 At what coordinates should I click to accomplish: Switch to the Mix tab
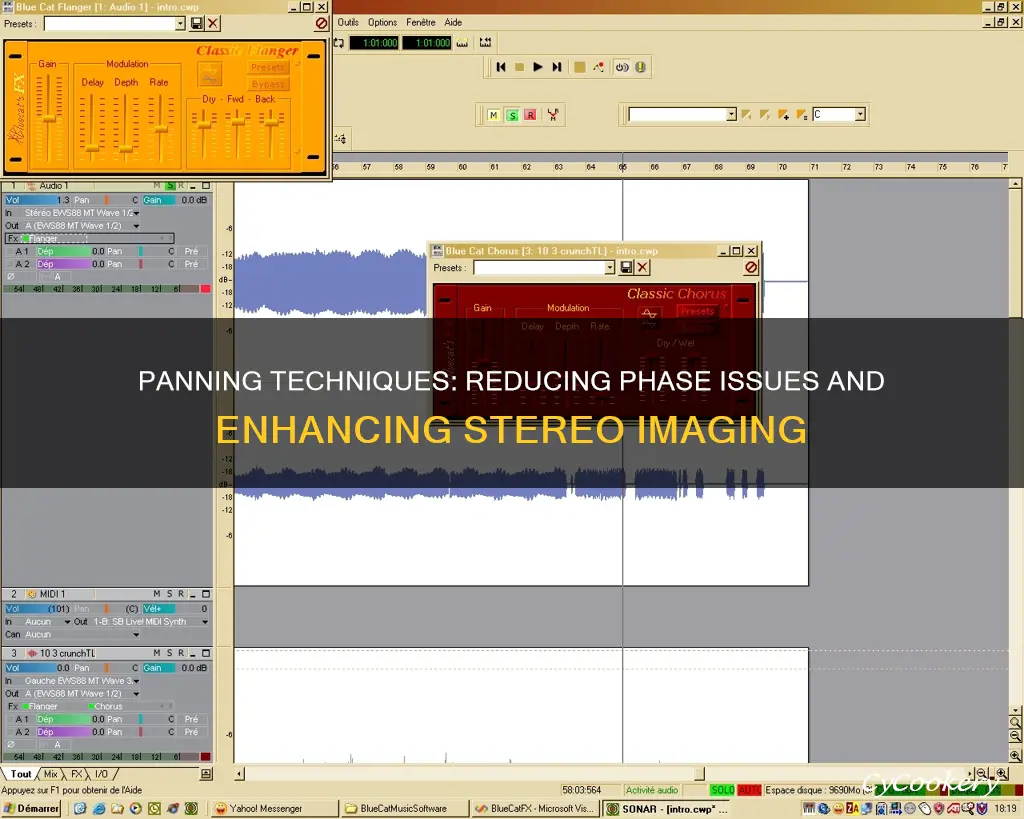tap(50, 774)
